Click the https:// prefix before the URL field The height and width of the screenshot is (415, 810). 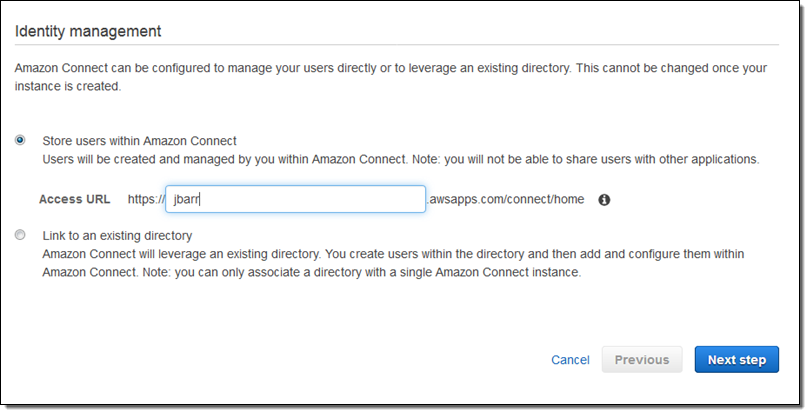tap(146, 199)
